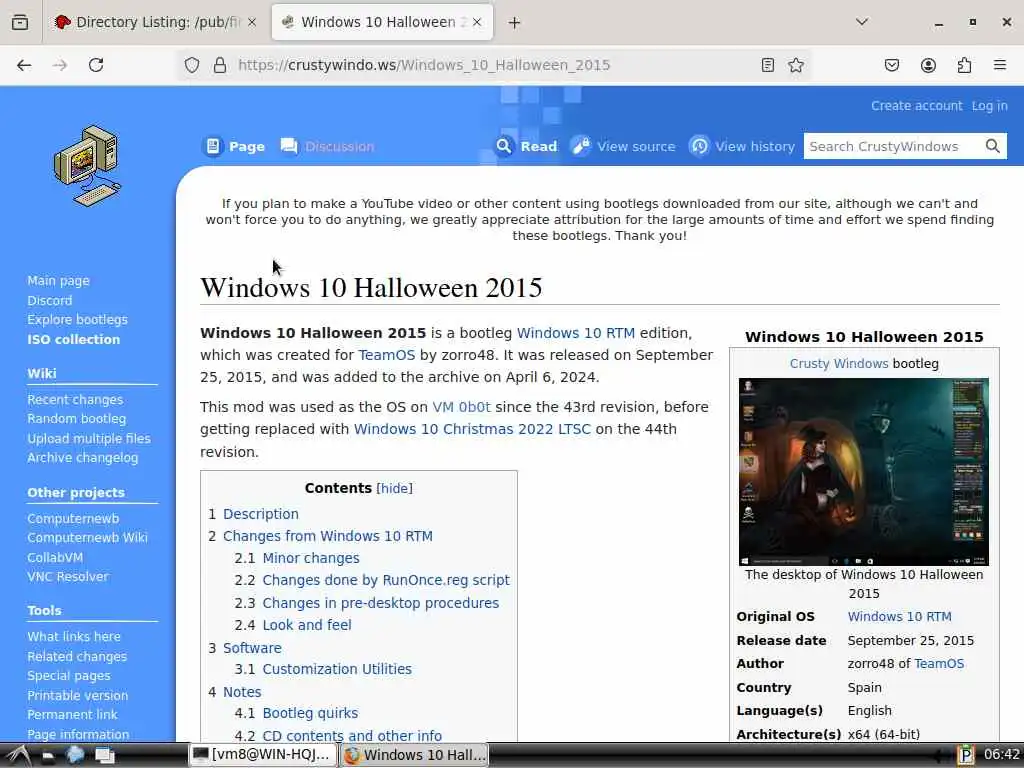The image size is (1024, 768).
Task: Toggle reader view icon in address bar
Action: 768,65
